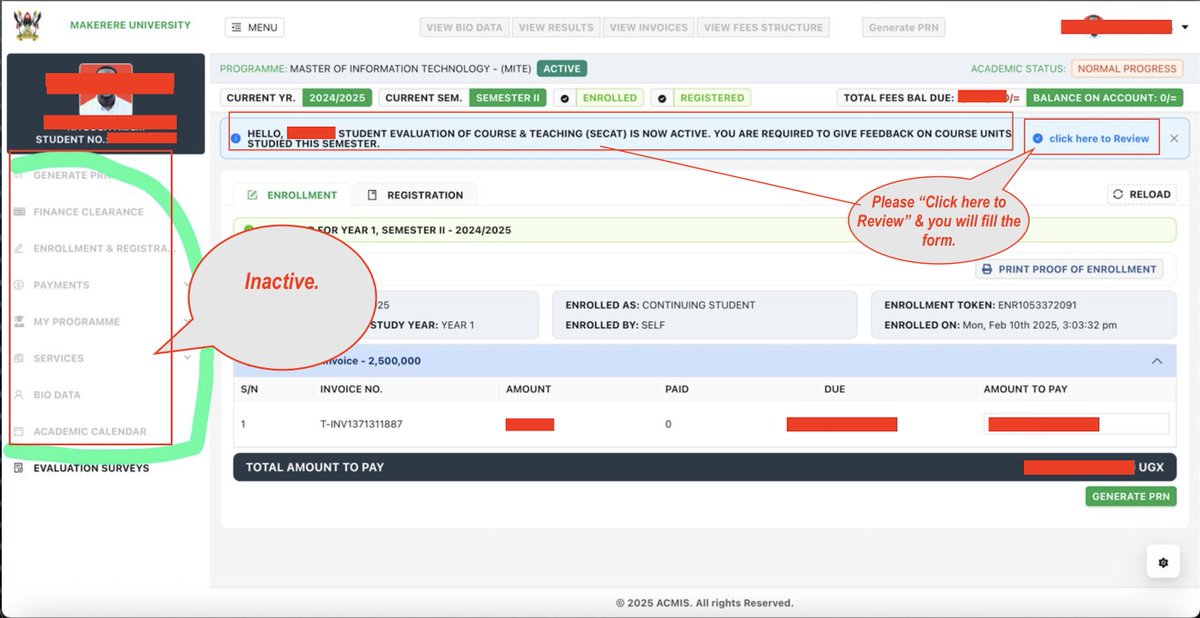Click the REGISTERED status check icon

[662, 98]
